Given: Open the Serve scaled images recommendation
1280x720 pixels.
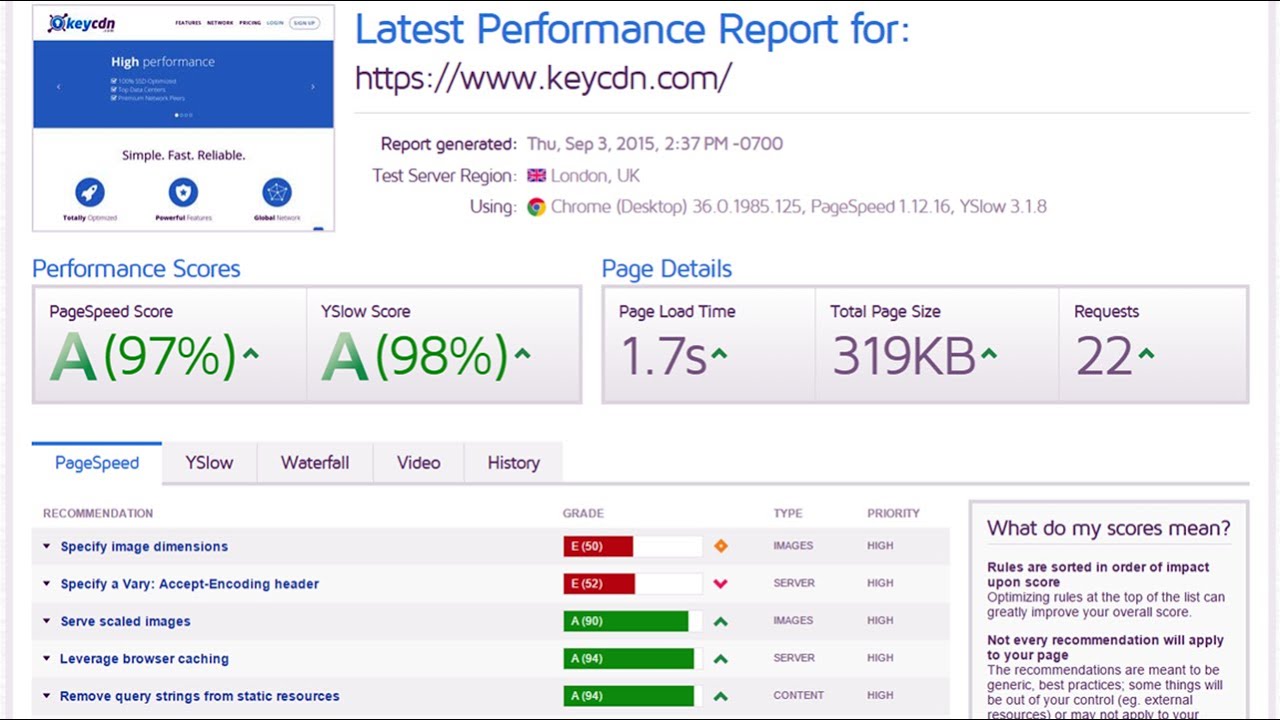Looking at the screenshot, I should 125,621.
